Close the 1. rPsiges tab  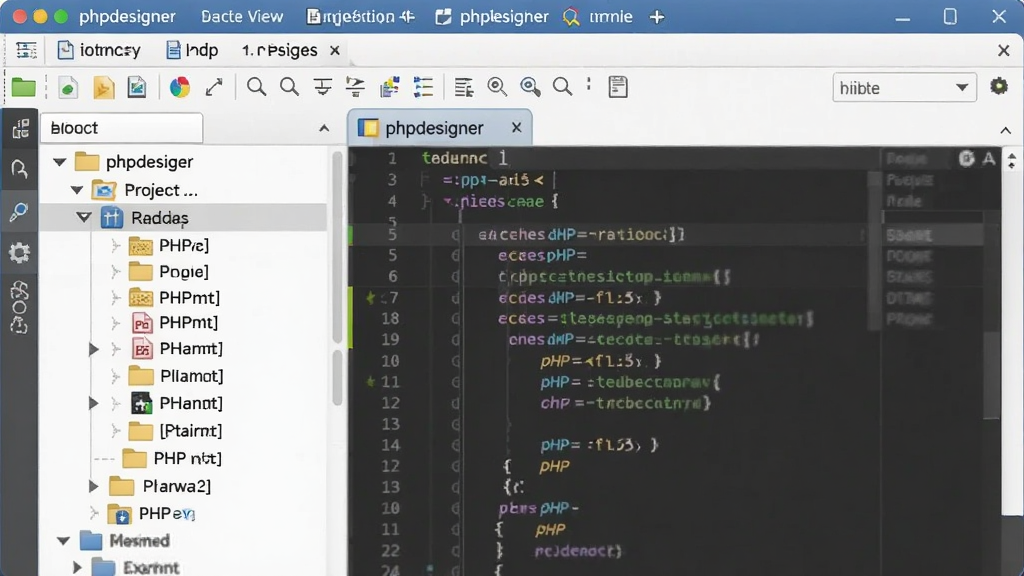tap(334, 50)
